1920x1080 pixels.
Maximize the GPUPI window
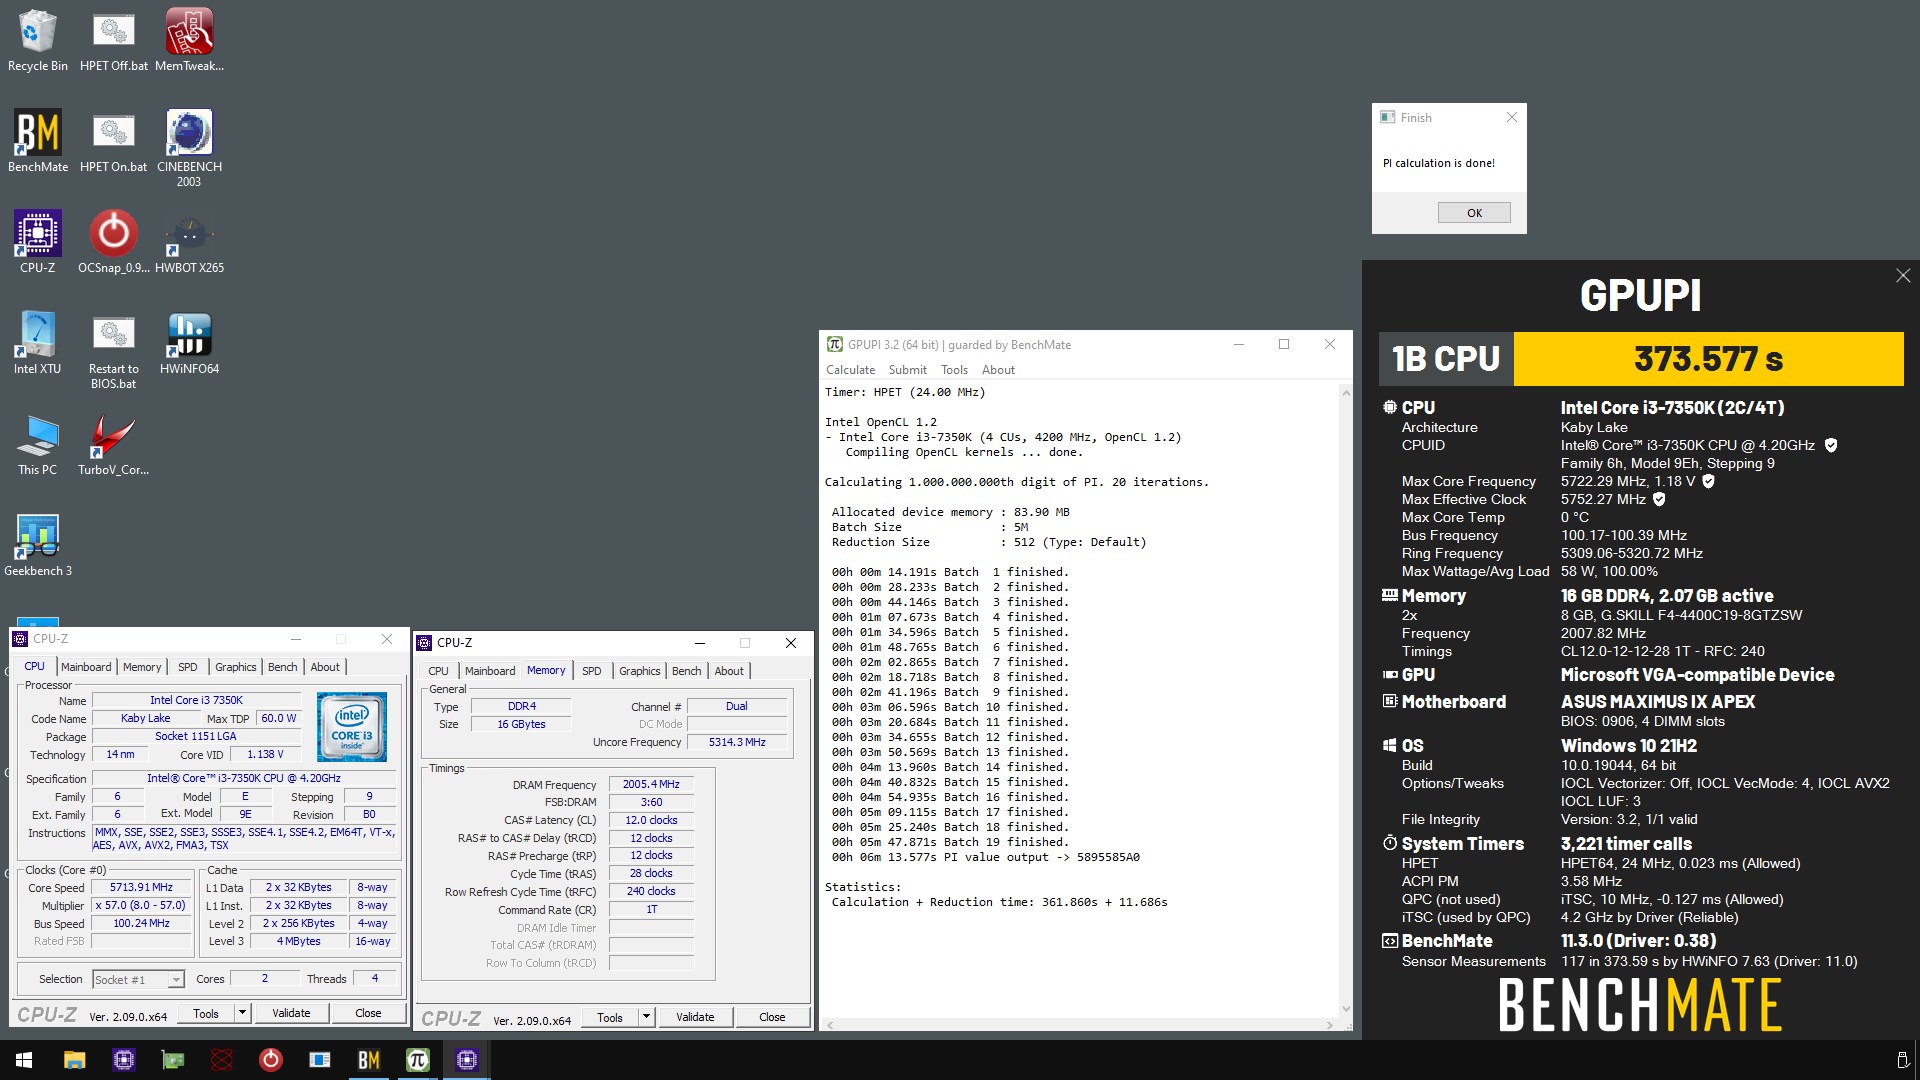tap(1284, 344)
